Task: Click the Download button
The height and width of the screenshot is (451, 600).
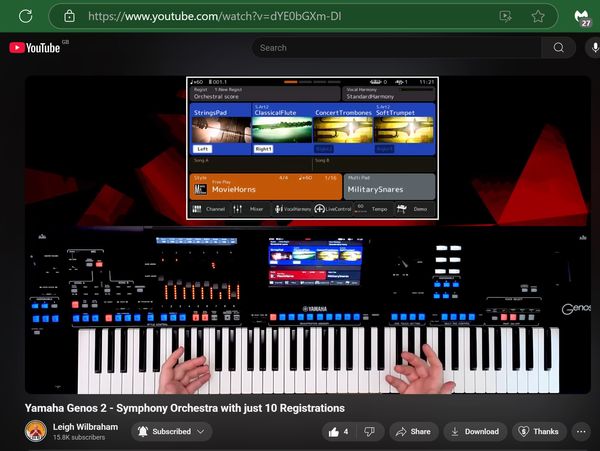Action: (x=475, y=431)
